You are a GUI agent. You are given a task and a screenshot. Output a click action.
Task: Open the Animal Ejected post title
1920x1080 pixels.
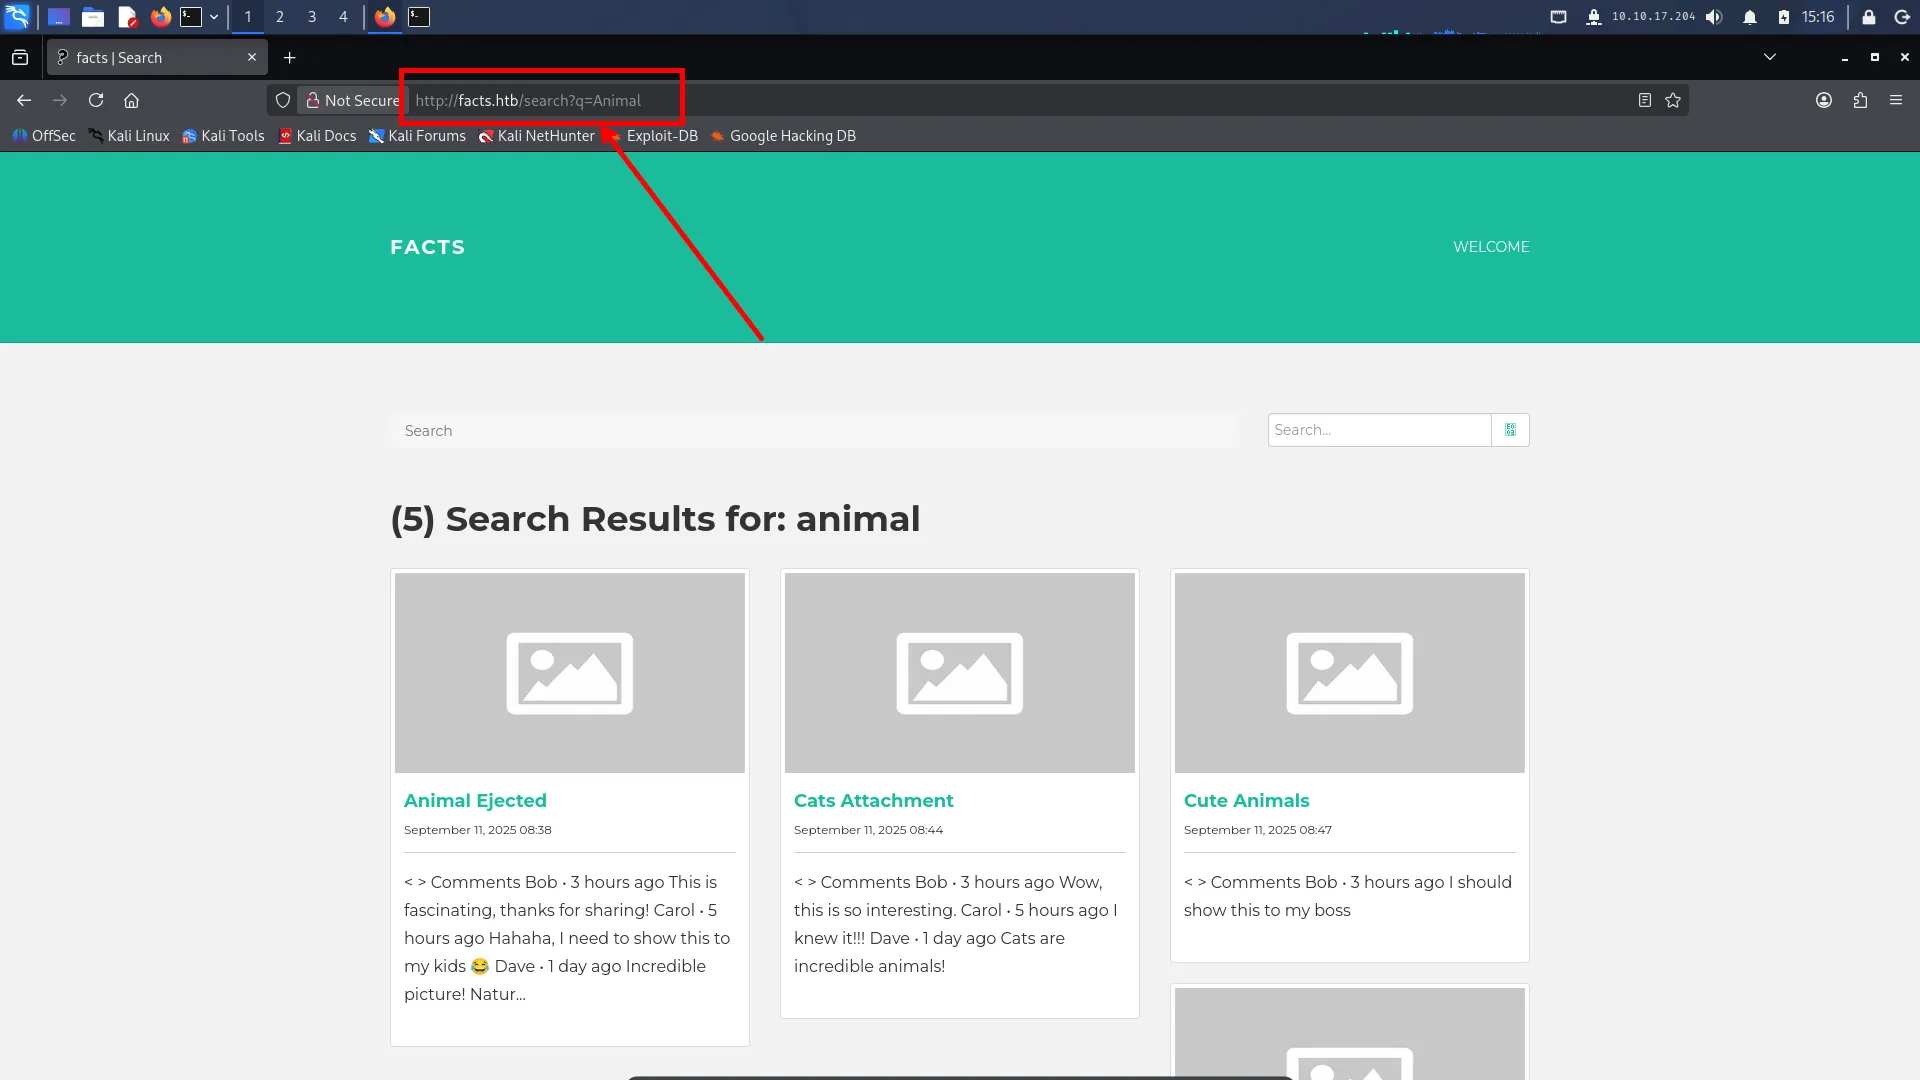coord(475,801)
